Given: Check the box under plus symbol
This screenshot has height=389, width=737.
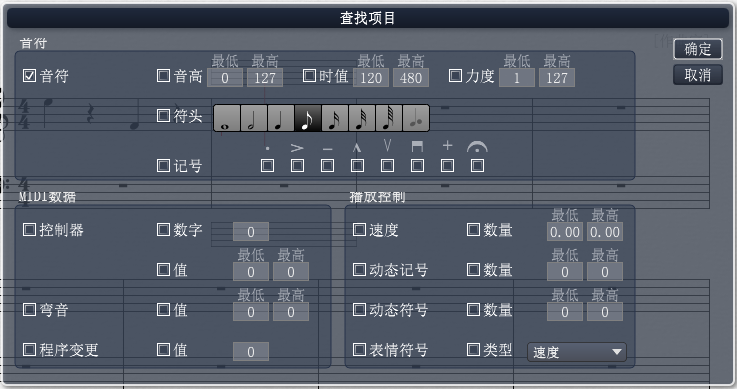Looking at the screenshot, I should pyautogui.click(x=447, y=165).
